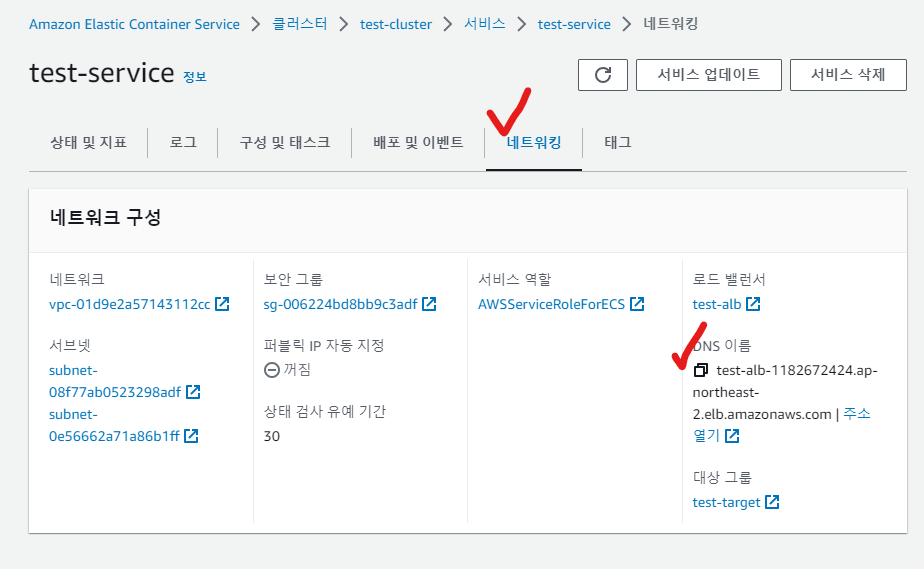Click the 네트워크 구성 heading

105,217
